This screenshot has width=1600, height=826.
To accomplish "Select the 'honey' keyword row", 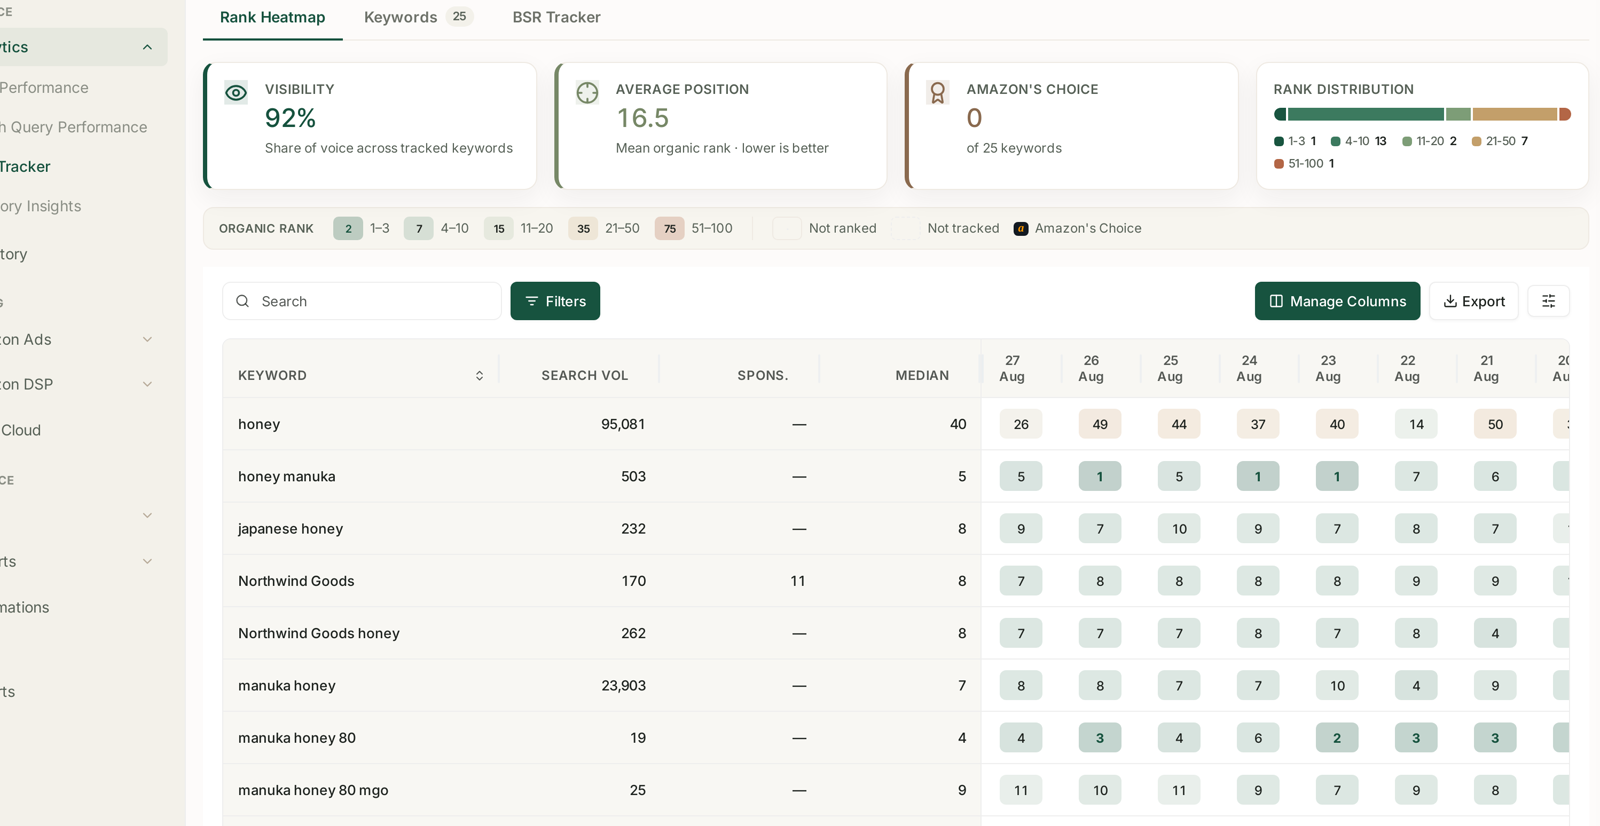I will click(259, 424).
